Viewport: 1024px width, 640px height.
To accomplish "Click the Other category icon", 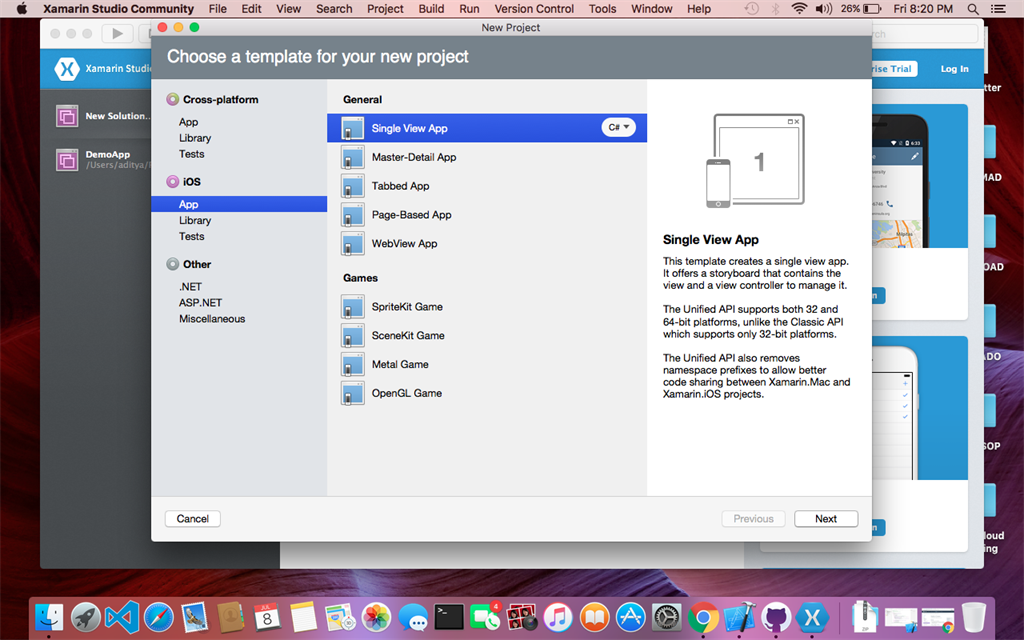I will pos(172,264).
